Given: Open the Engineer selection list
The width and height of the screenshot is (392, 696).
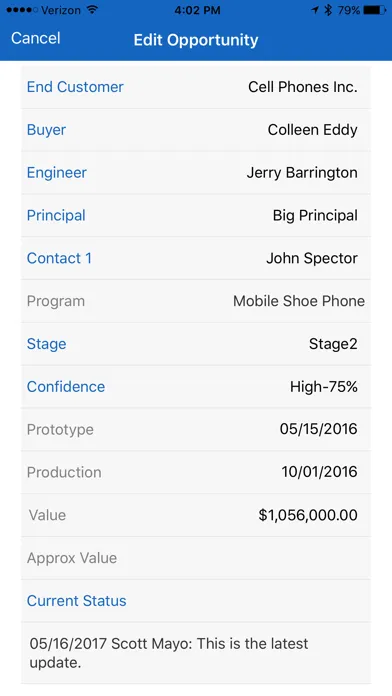Looking at the screenshot, I should tap(196, 173).
